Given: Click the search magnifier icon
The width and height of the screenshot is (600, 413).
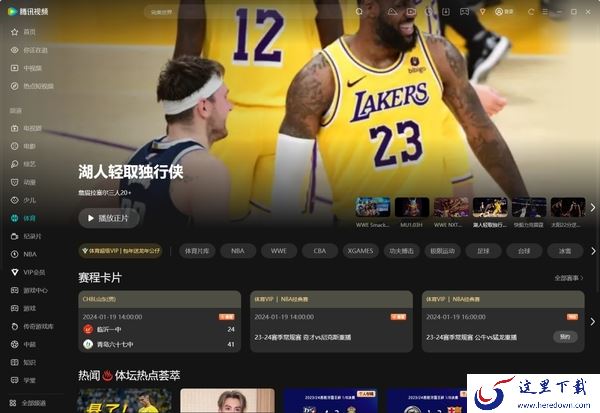Looking at the screenshot, I should point(359,12).
